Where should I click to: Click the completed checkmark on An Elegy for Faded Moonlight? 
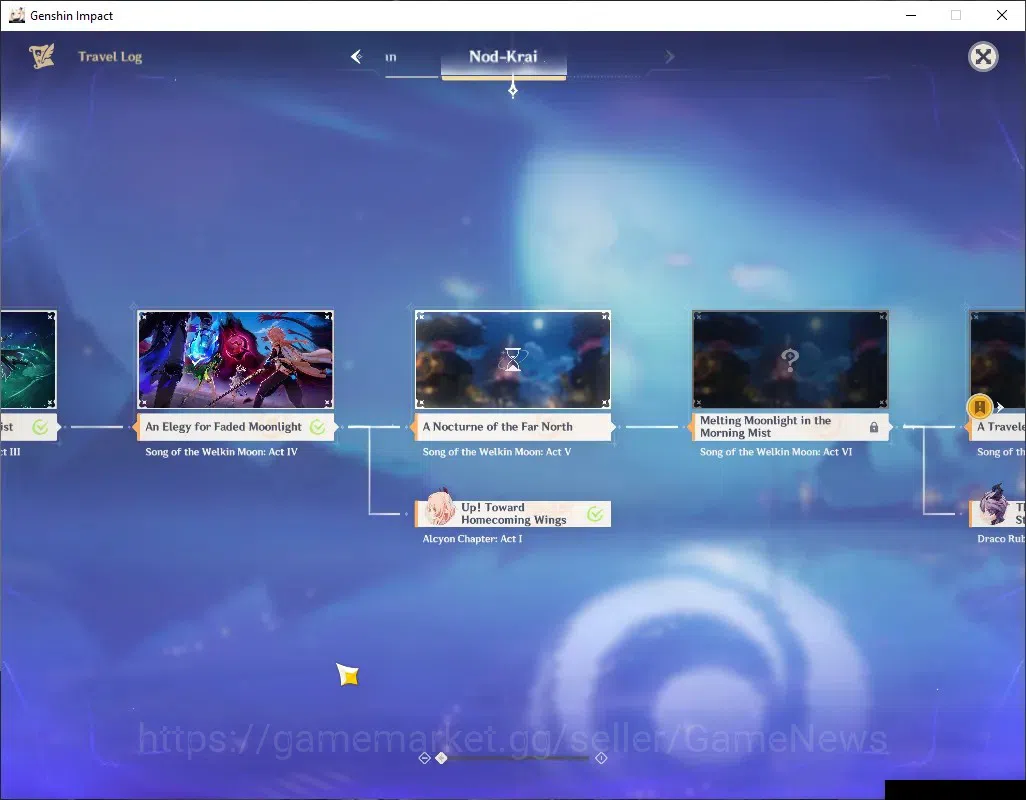click(x=317, y=427)
